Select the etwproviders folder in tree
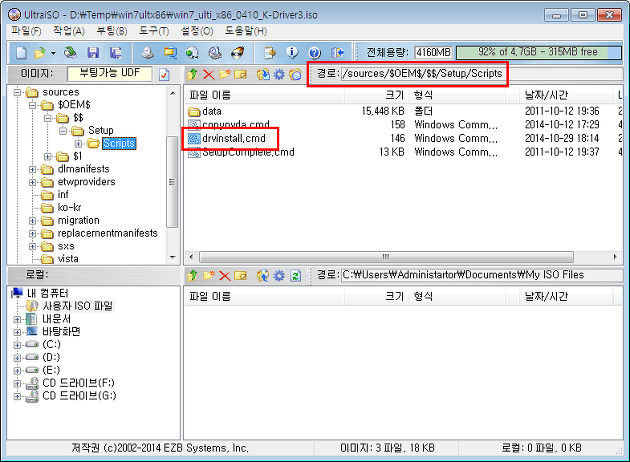 [x=86, y=182]
